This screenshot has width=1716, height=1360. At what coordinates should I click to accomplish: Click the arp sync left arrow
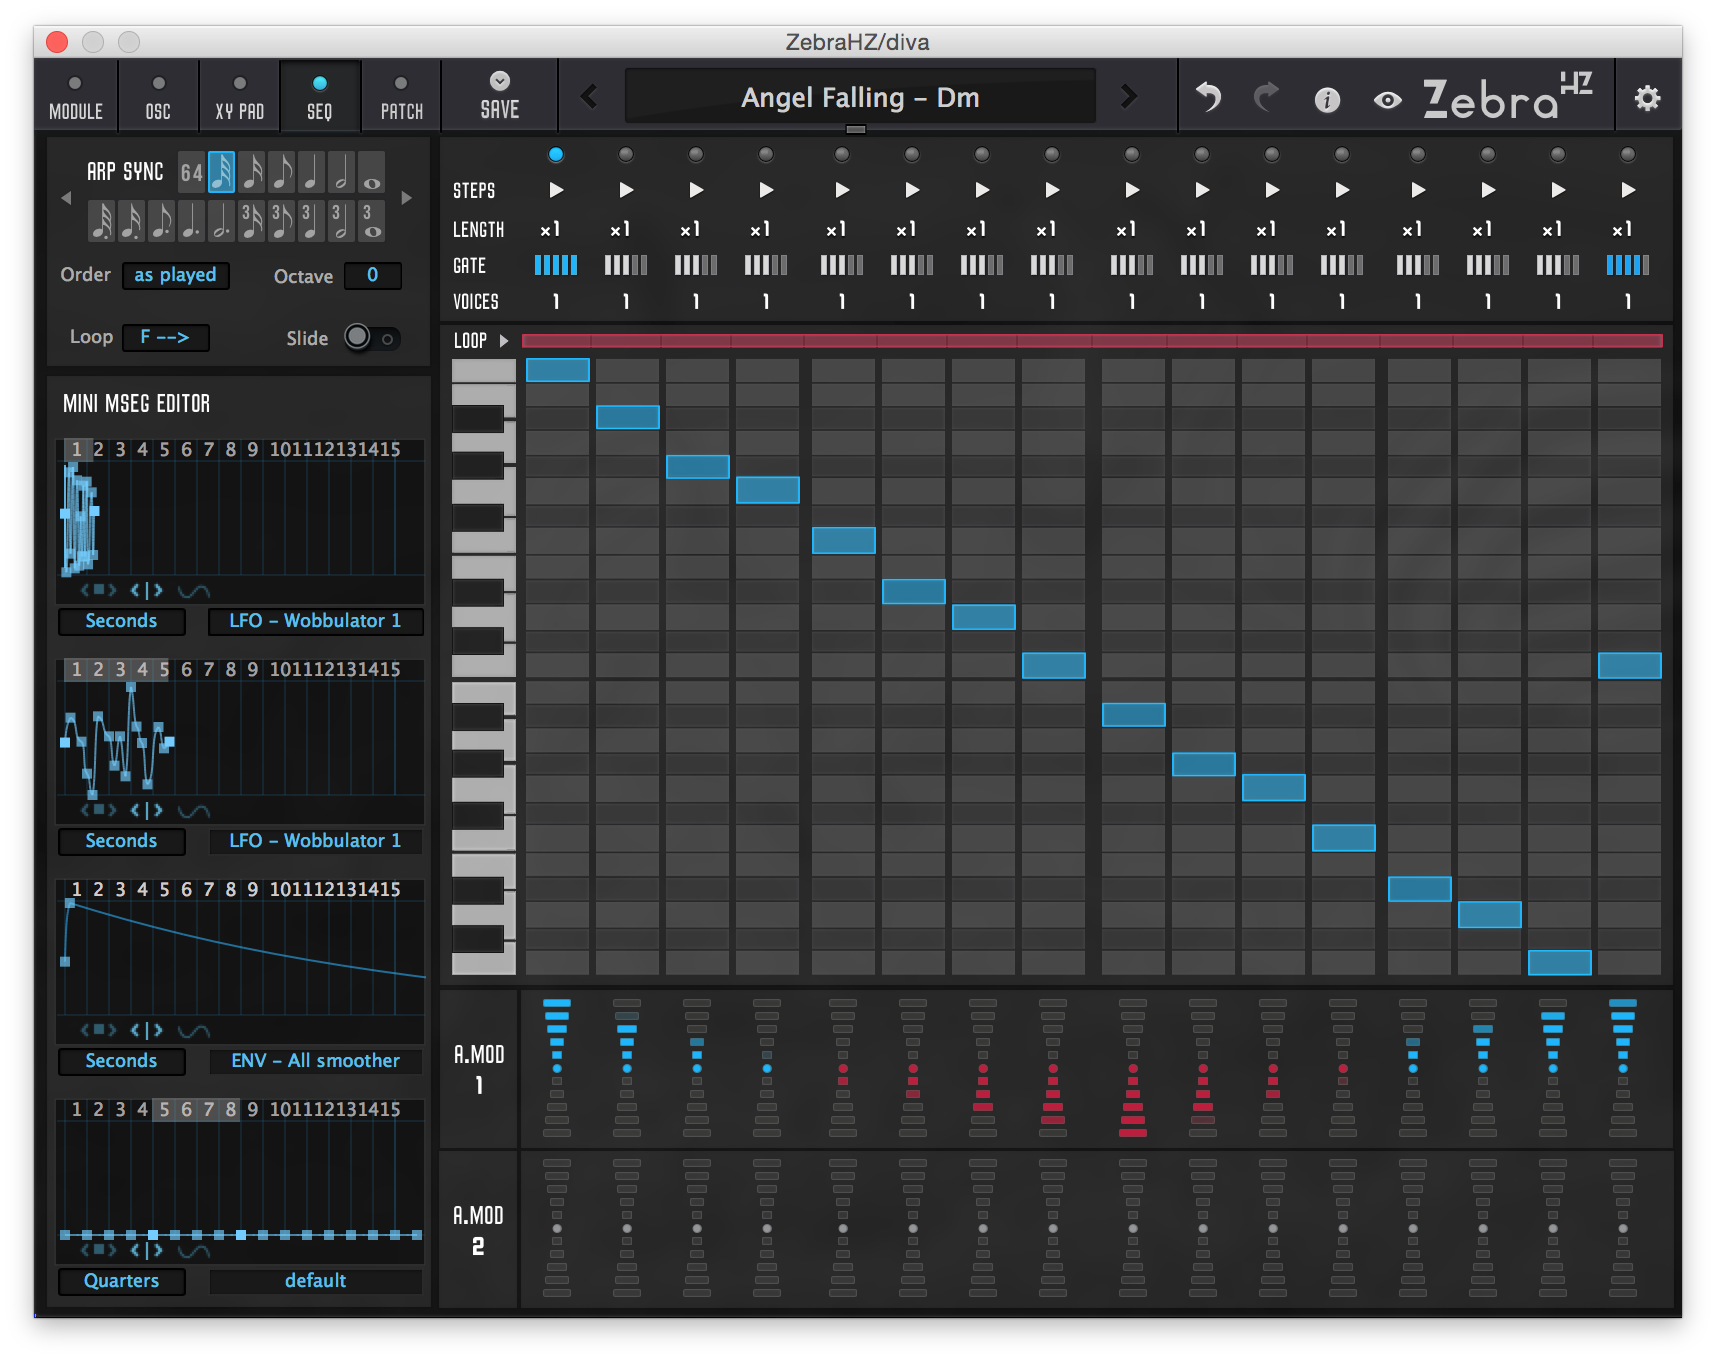click(x=66, y=198)
